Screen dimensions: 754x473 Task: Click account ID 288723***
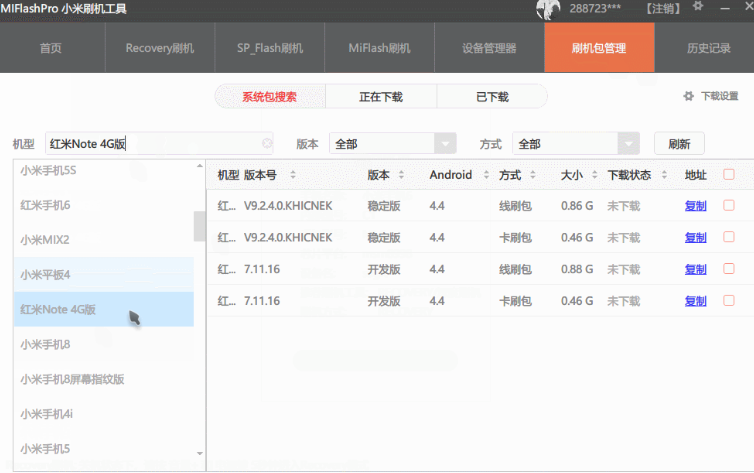595,8
